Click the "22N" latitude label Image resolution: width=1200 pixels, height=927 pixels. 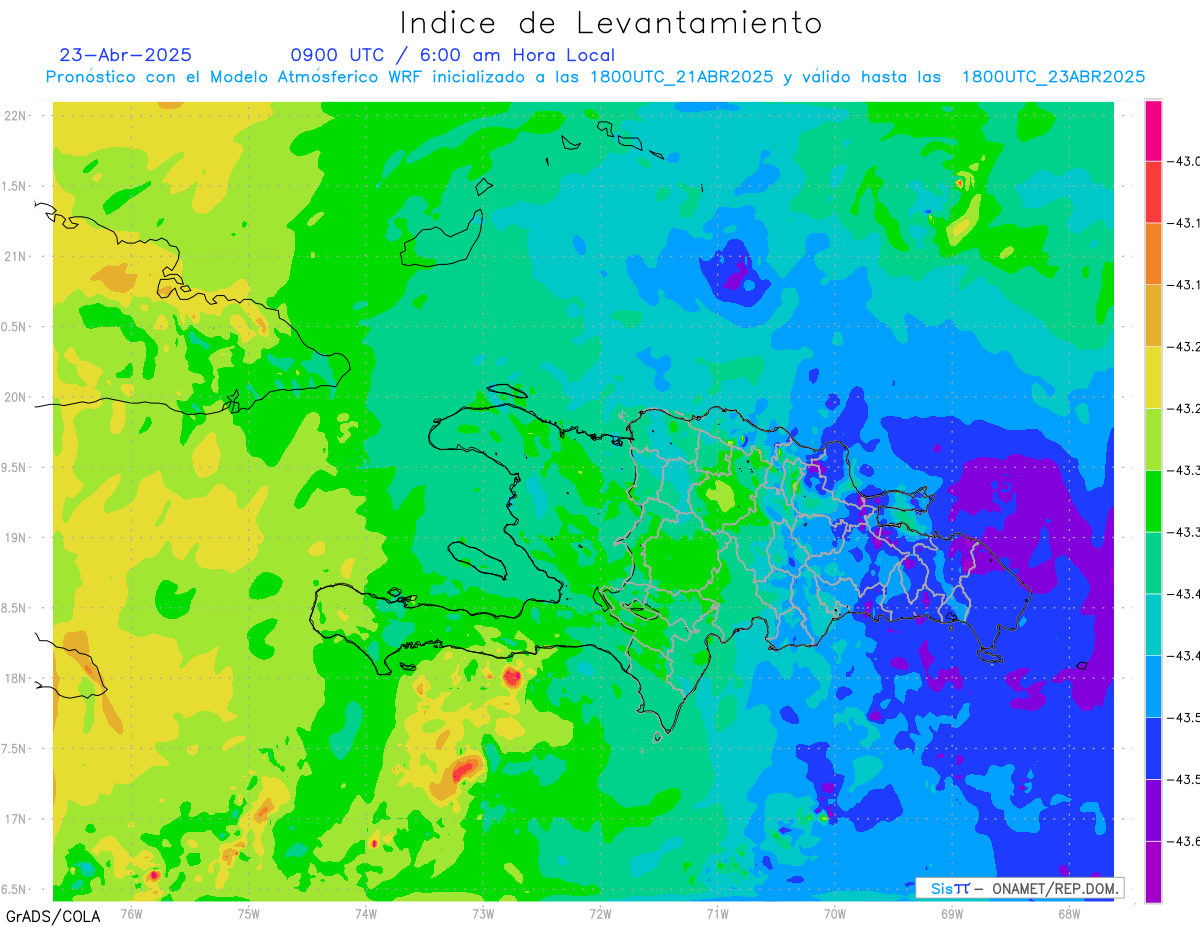(17, 116)
